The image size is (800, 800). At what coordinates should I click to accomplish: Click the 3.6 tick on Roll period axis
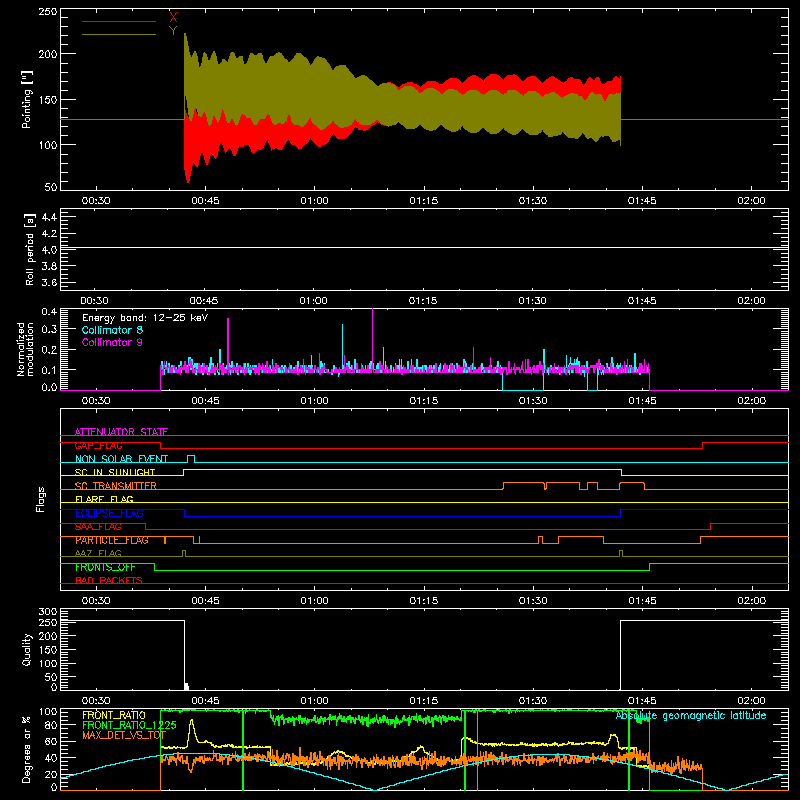(x=49, y=282)
